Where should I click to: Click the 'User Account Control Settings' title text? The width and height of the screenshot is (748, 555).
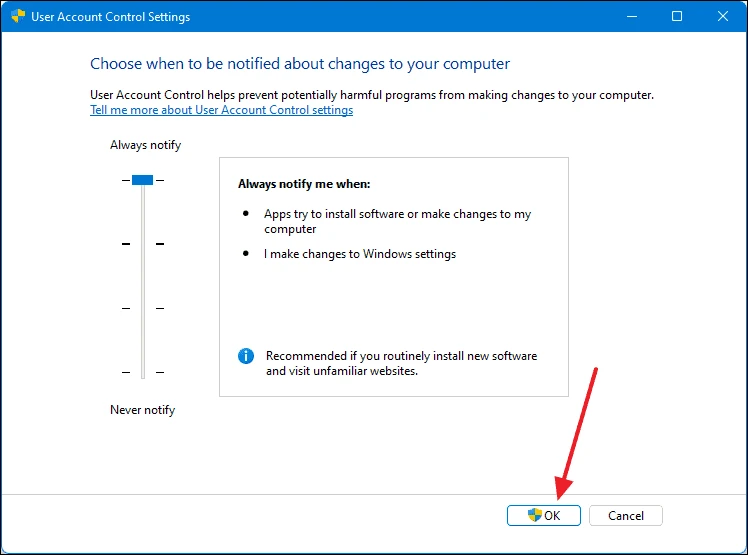point(111,17)
